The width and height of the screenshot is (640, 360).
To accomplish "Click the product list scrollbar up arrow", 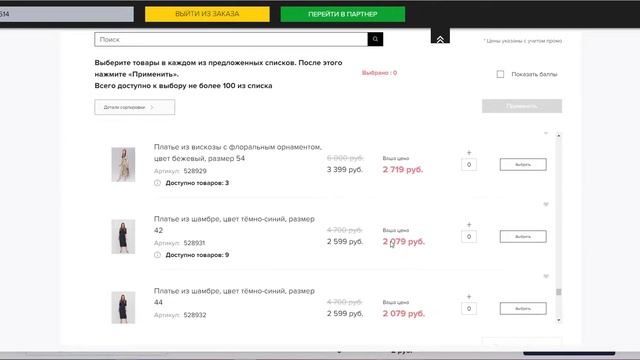I will (559, 135).
